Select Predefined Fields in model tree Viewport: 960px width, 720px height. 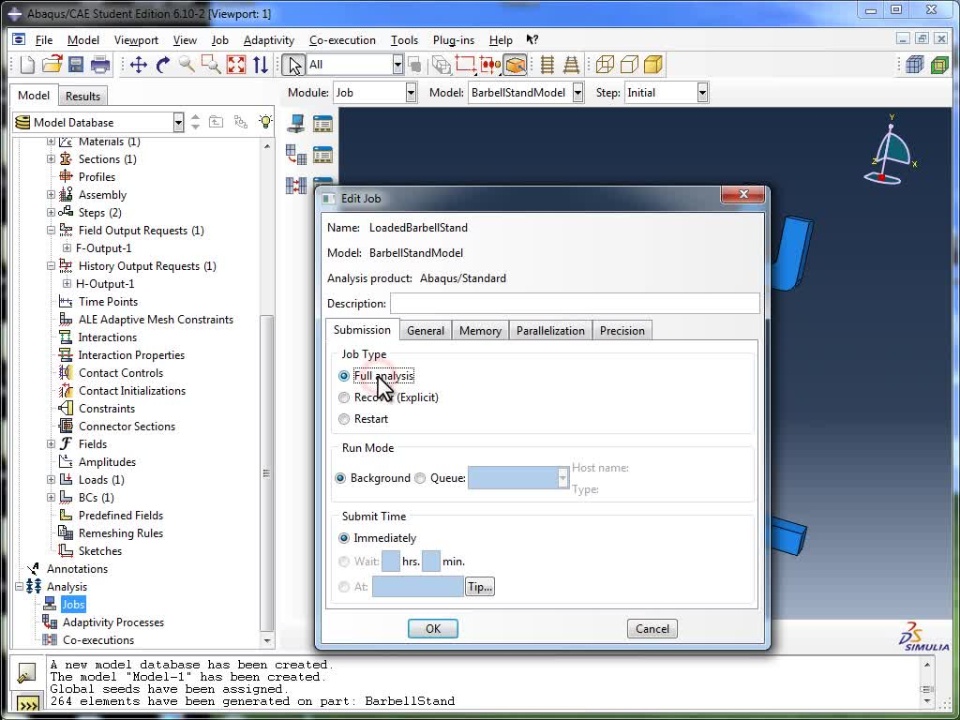pyautogui.click(x=121, y=516)
